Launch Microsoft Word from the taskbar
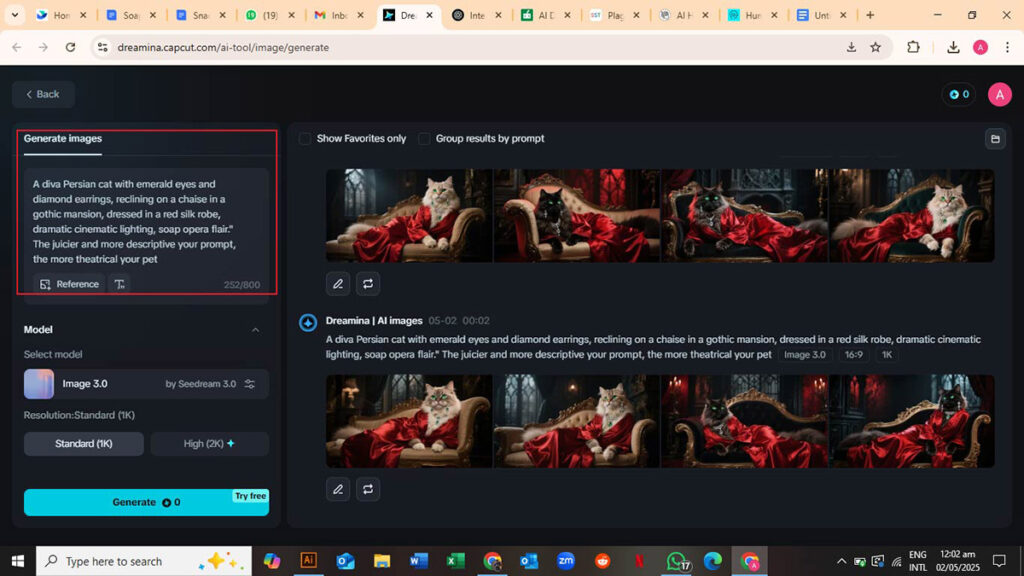 point(419,560)
